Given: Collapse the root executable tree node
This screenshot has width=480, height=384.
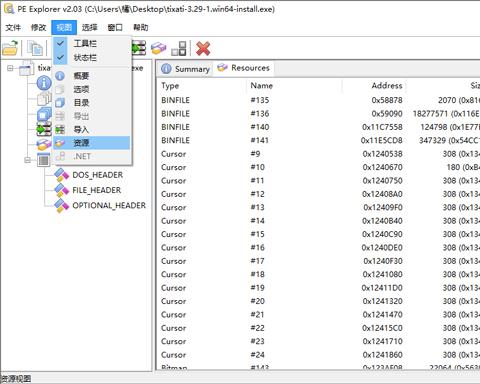Looking at the screenshot, I should point(10,68).
